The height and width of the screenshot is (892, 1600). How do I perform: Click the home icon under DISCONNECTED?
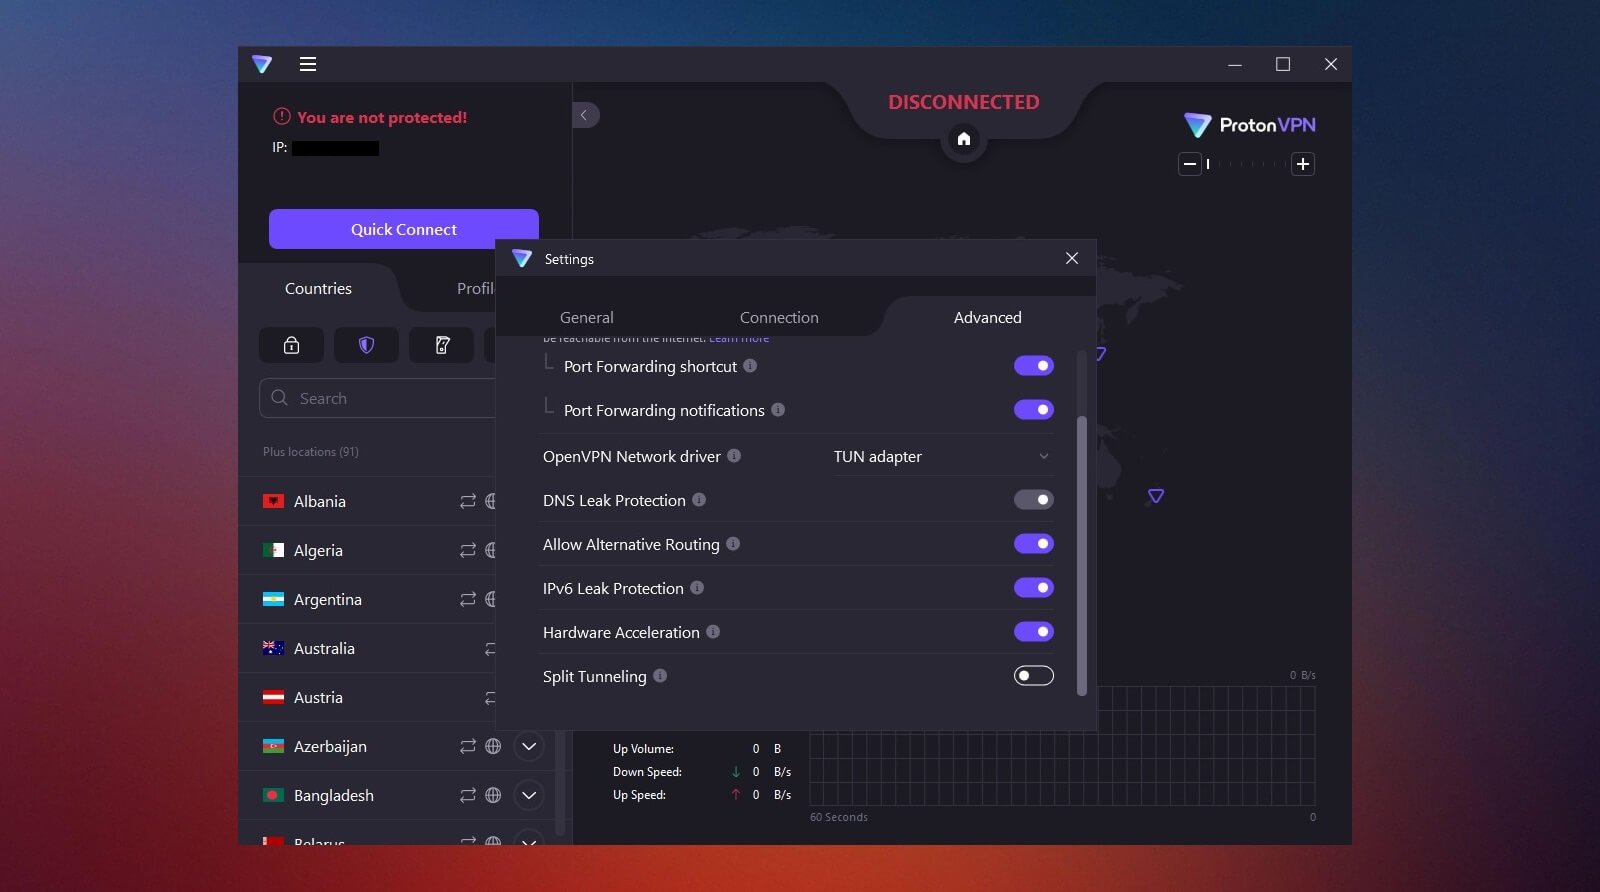pos(964,139)
